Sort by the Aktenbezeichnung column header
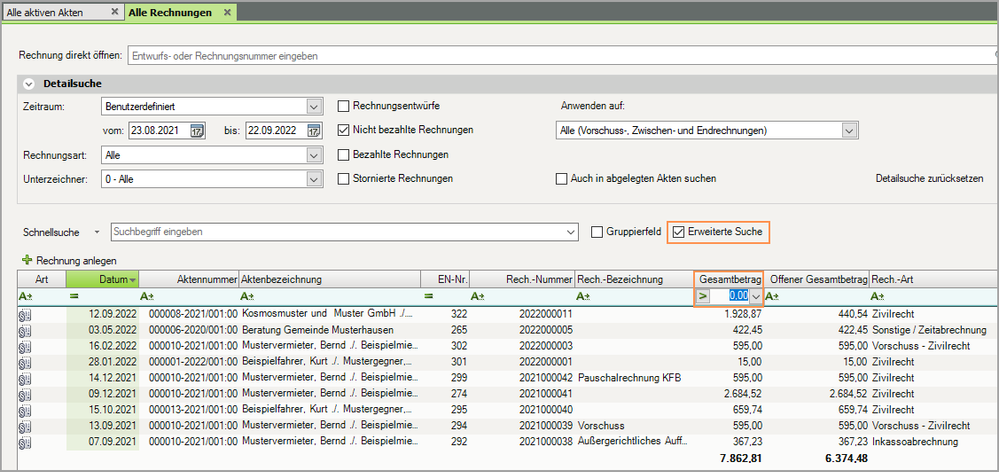Screen dimensions: 999x472 point(329,280)
